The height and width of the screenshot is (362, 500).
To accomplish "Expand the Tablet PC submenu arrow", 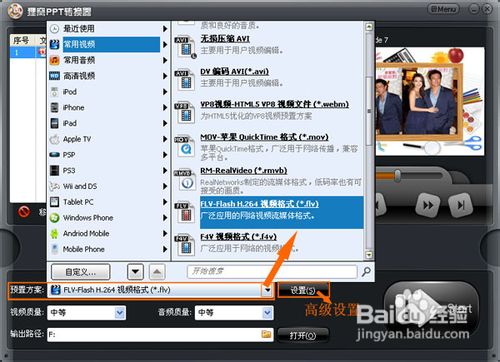I will point(165,202).
